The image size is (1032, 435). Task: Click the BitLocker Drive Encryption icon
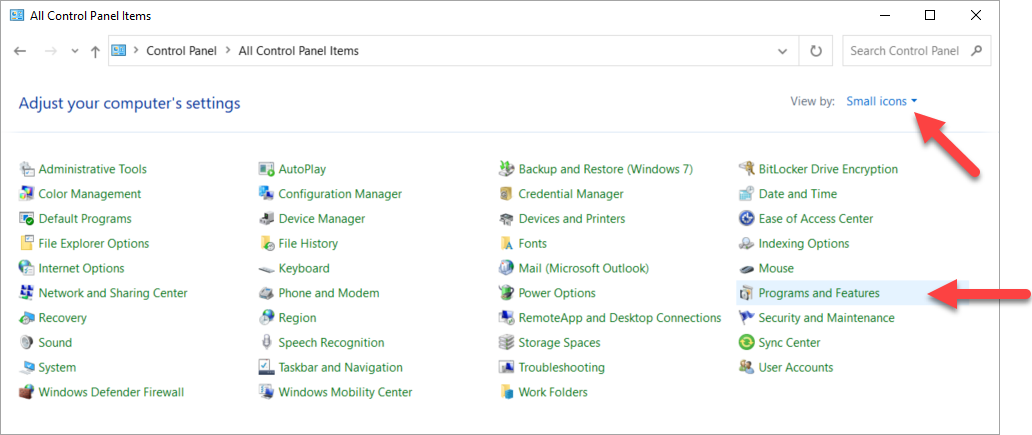(x=746, y=170)
